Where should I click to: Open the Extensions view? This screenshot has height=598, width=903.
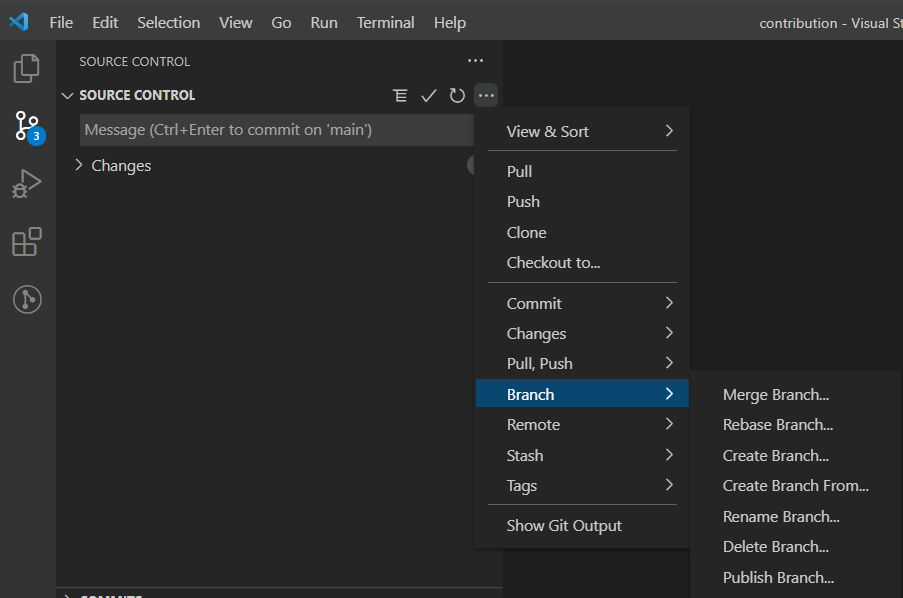[x=26, y=241]
